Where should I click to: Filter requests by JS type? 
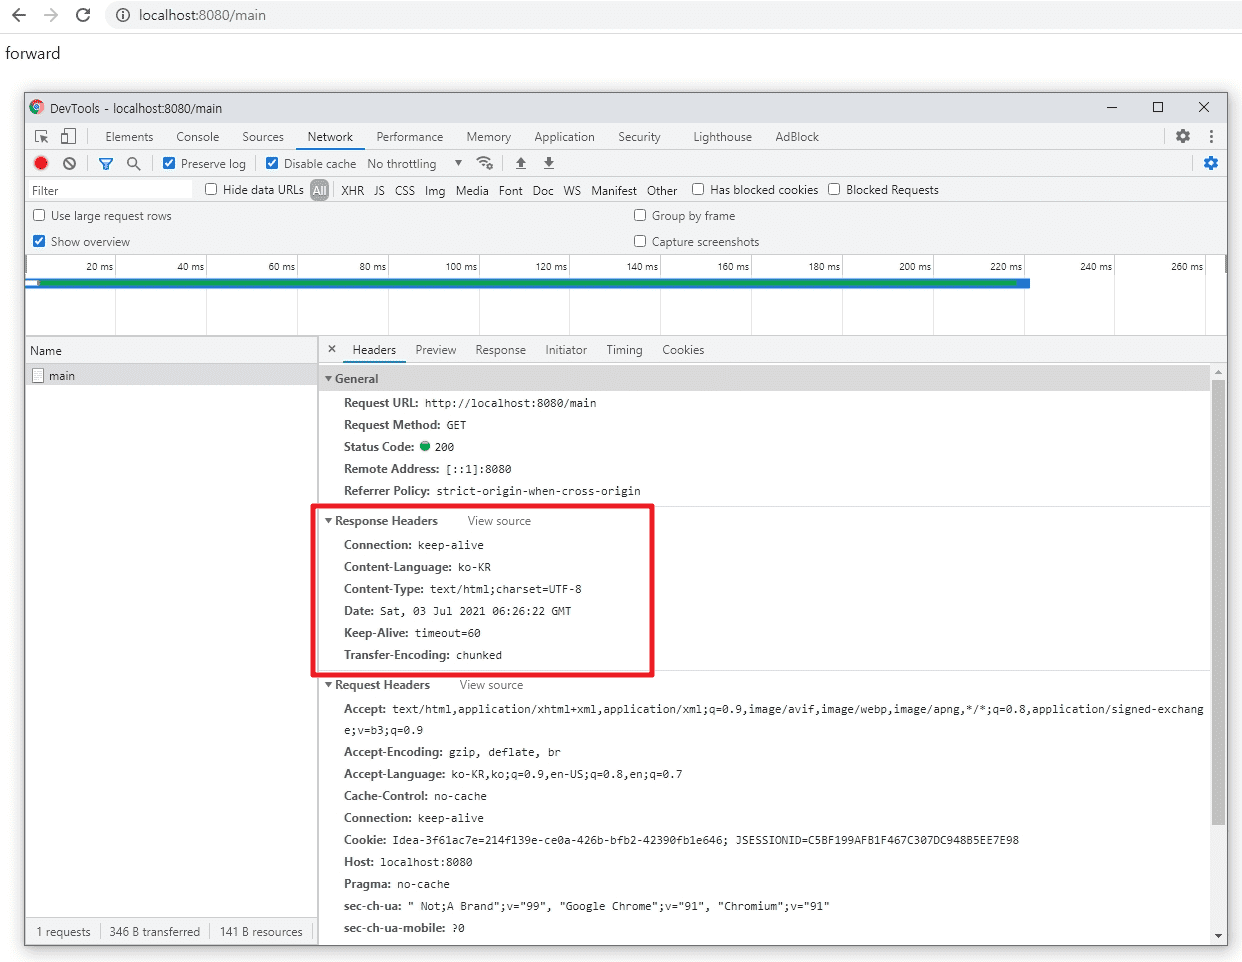(379, 190)
